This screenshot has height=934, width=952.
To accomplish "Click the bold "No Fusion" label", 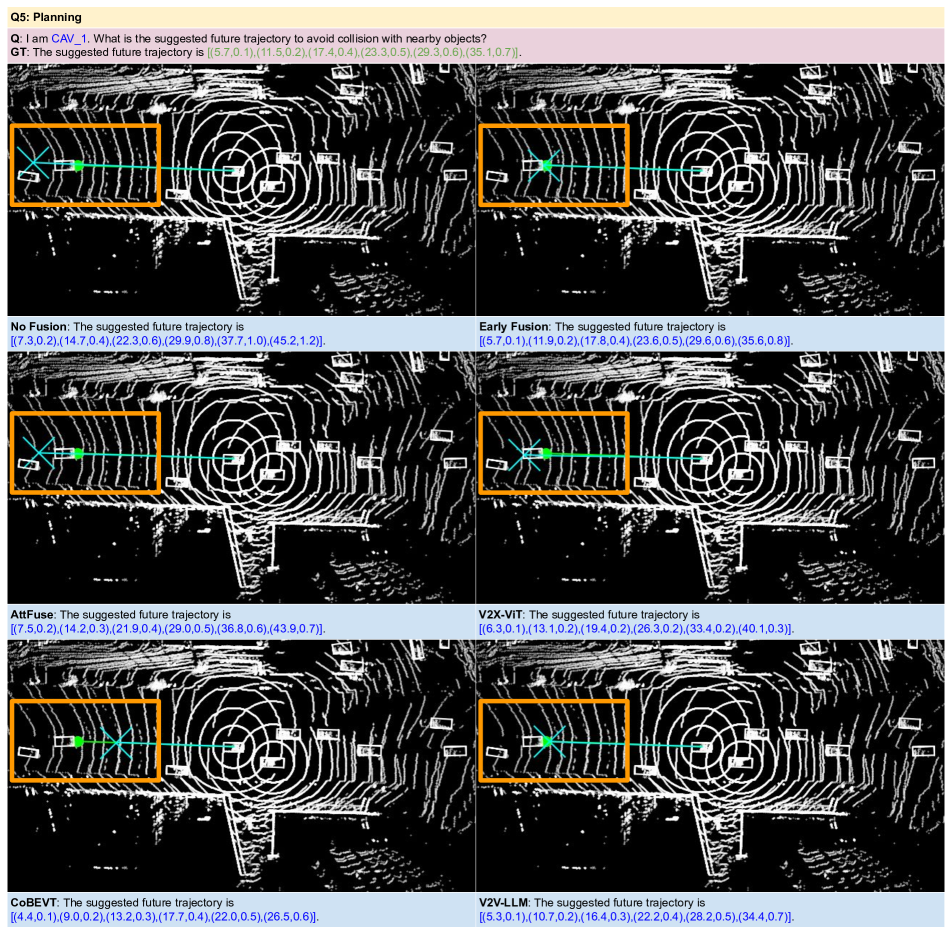I will [38, 327].
